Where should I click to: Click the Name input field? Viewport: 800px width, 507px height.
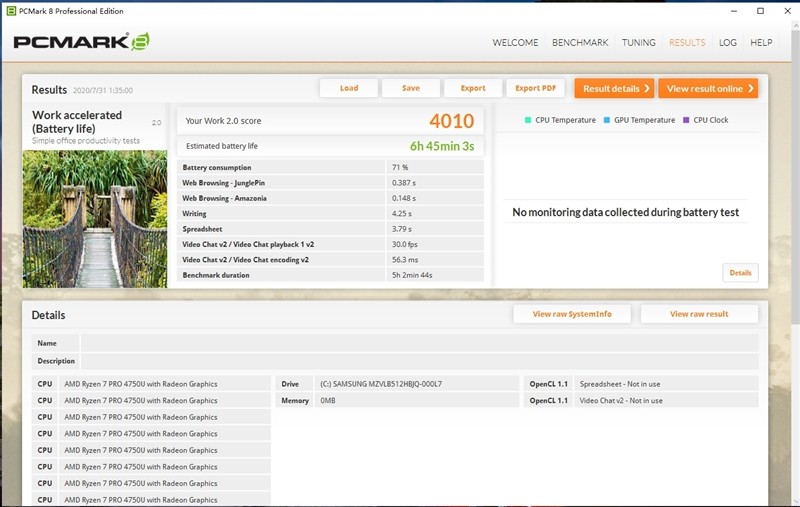coord(419,343)
